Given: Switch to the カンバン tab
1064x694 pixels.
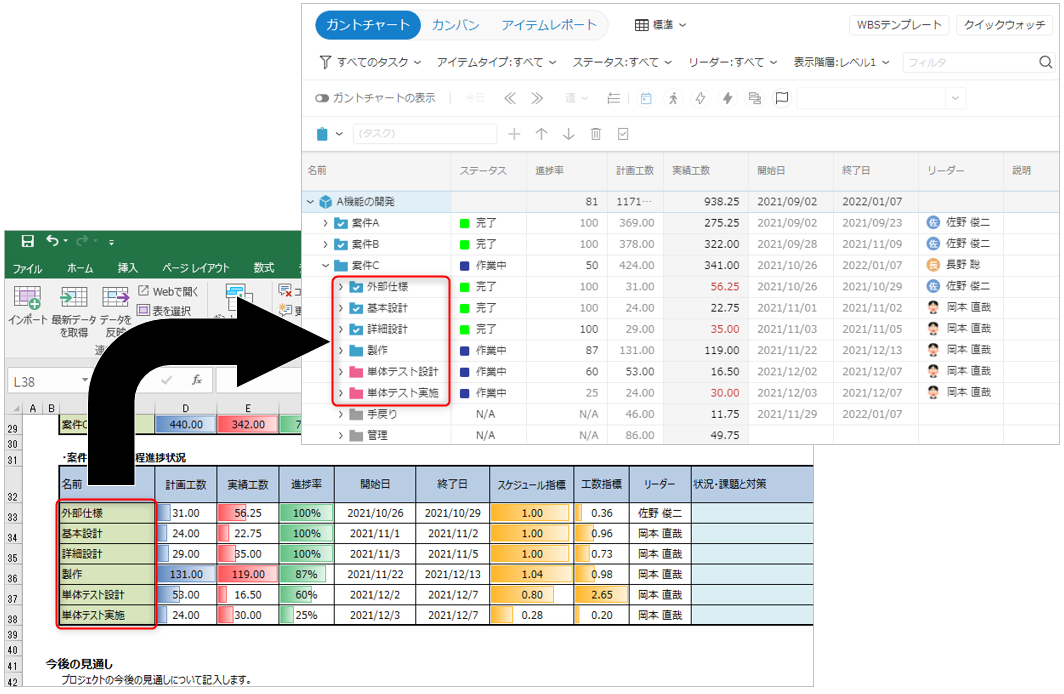Looking at the screenshot, I should click(x=455, y=25).
